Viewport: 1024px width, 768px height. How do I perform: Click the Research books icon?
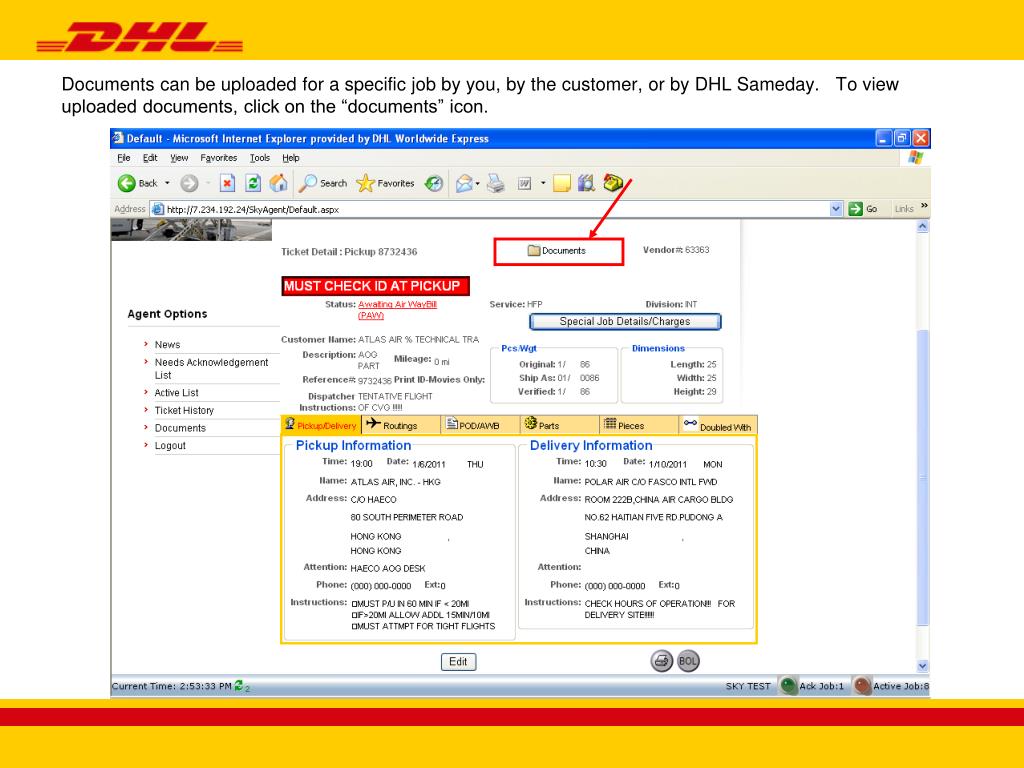tap(586, 184)
